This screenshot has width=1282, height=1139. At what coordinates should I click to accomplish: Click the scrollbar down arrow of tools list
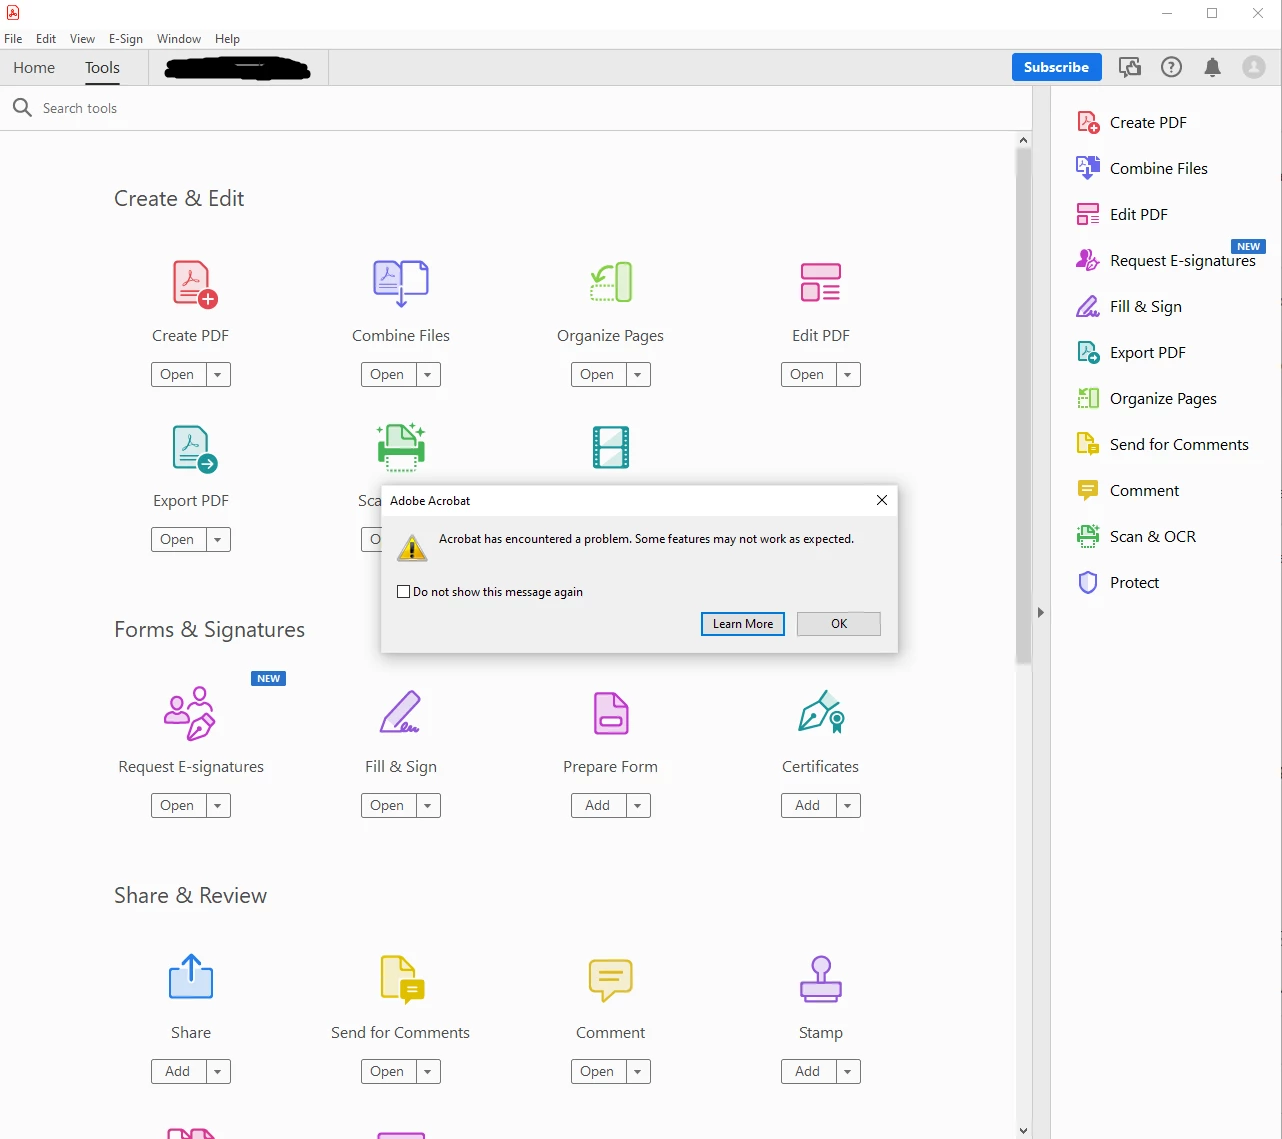pos(1023,1130)
